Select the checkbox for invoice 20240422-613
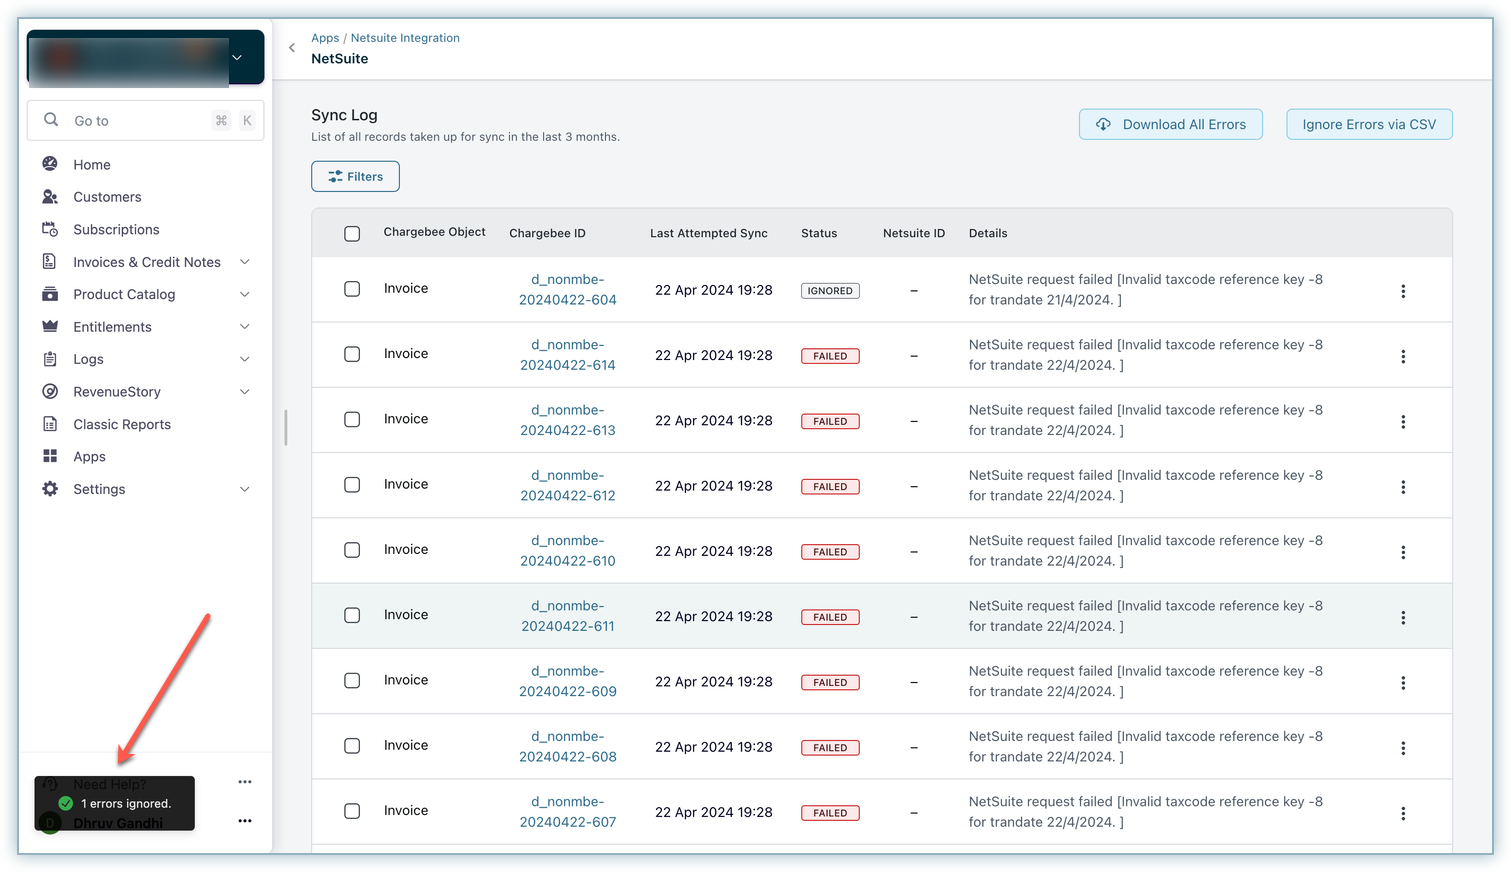 352,420
